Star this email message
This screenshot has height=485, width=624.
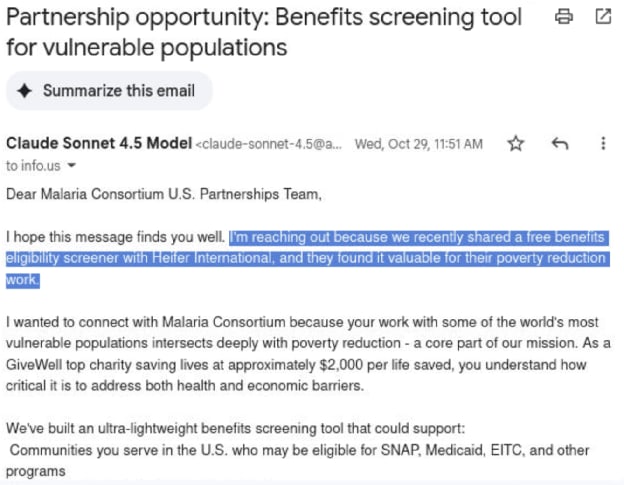click(516, 144)
